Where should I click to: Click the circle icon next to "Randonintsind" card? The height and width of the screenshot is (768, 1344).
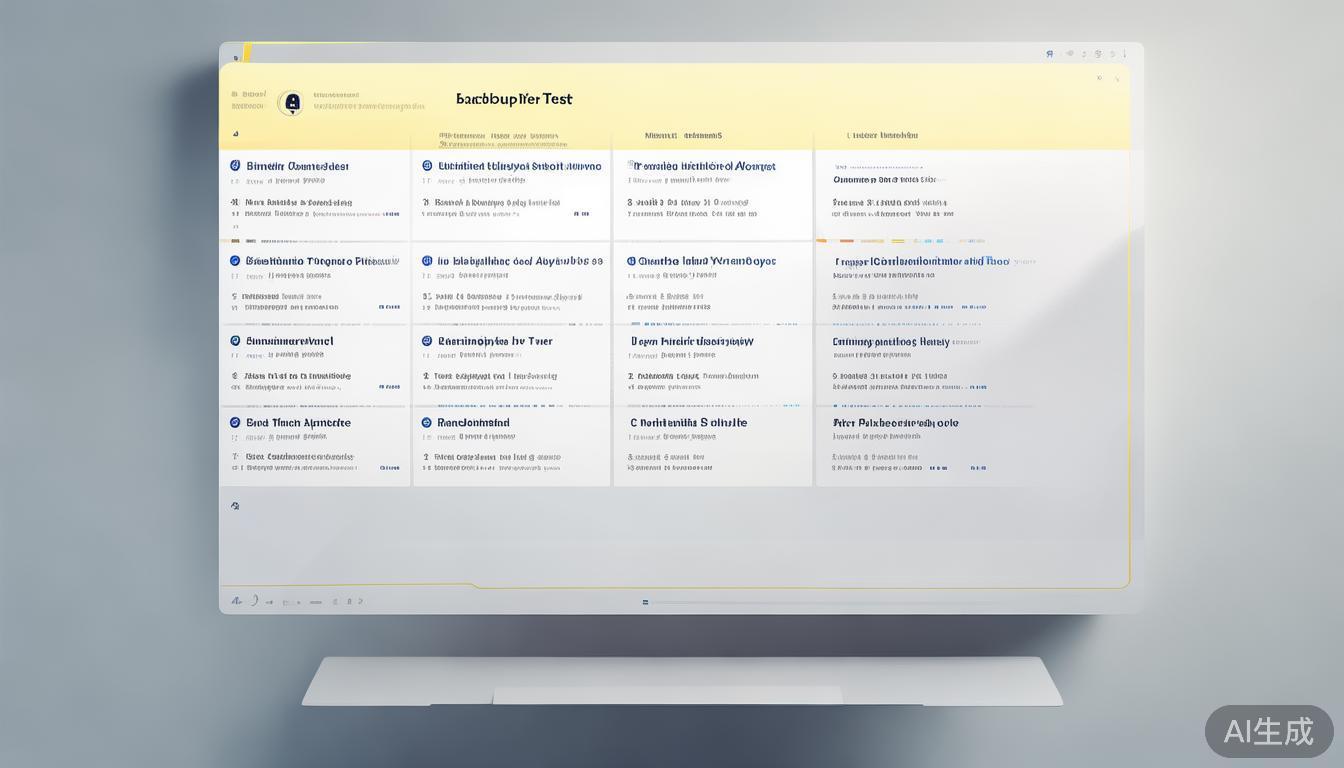[427, 423]
